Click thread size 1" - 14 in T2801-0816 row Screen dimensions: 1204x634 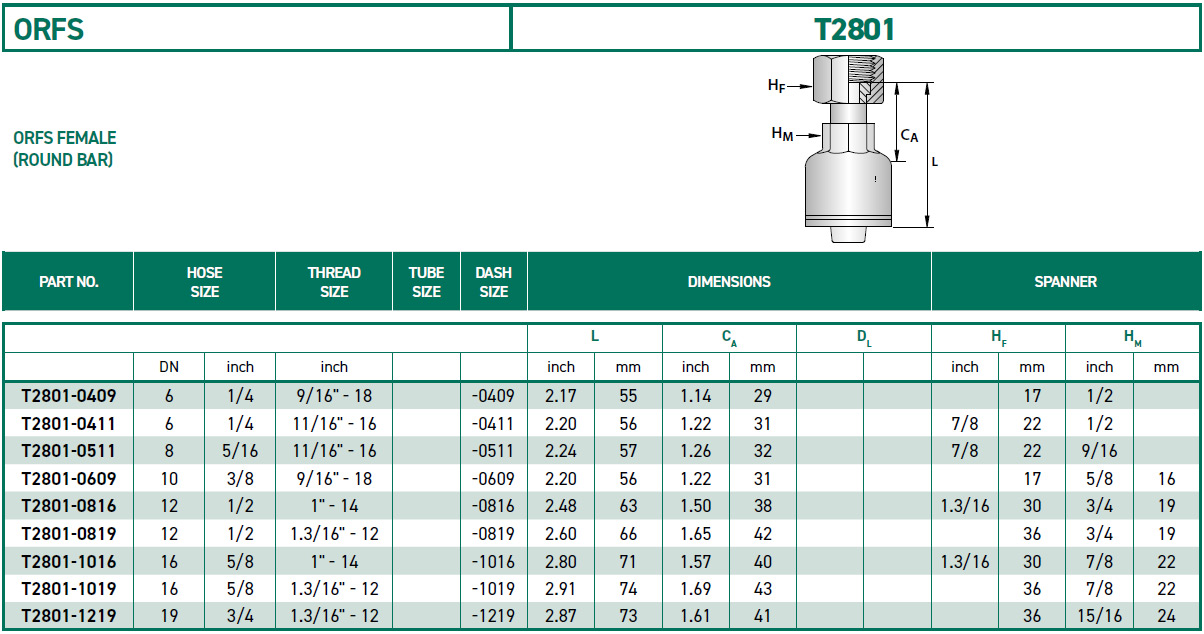(334, 506)
